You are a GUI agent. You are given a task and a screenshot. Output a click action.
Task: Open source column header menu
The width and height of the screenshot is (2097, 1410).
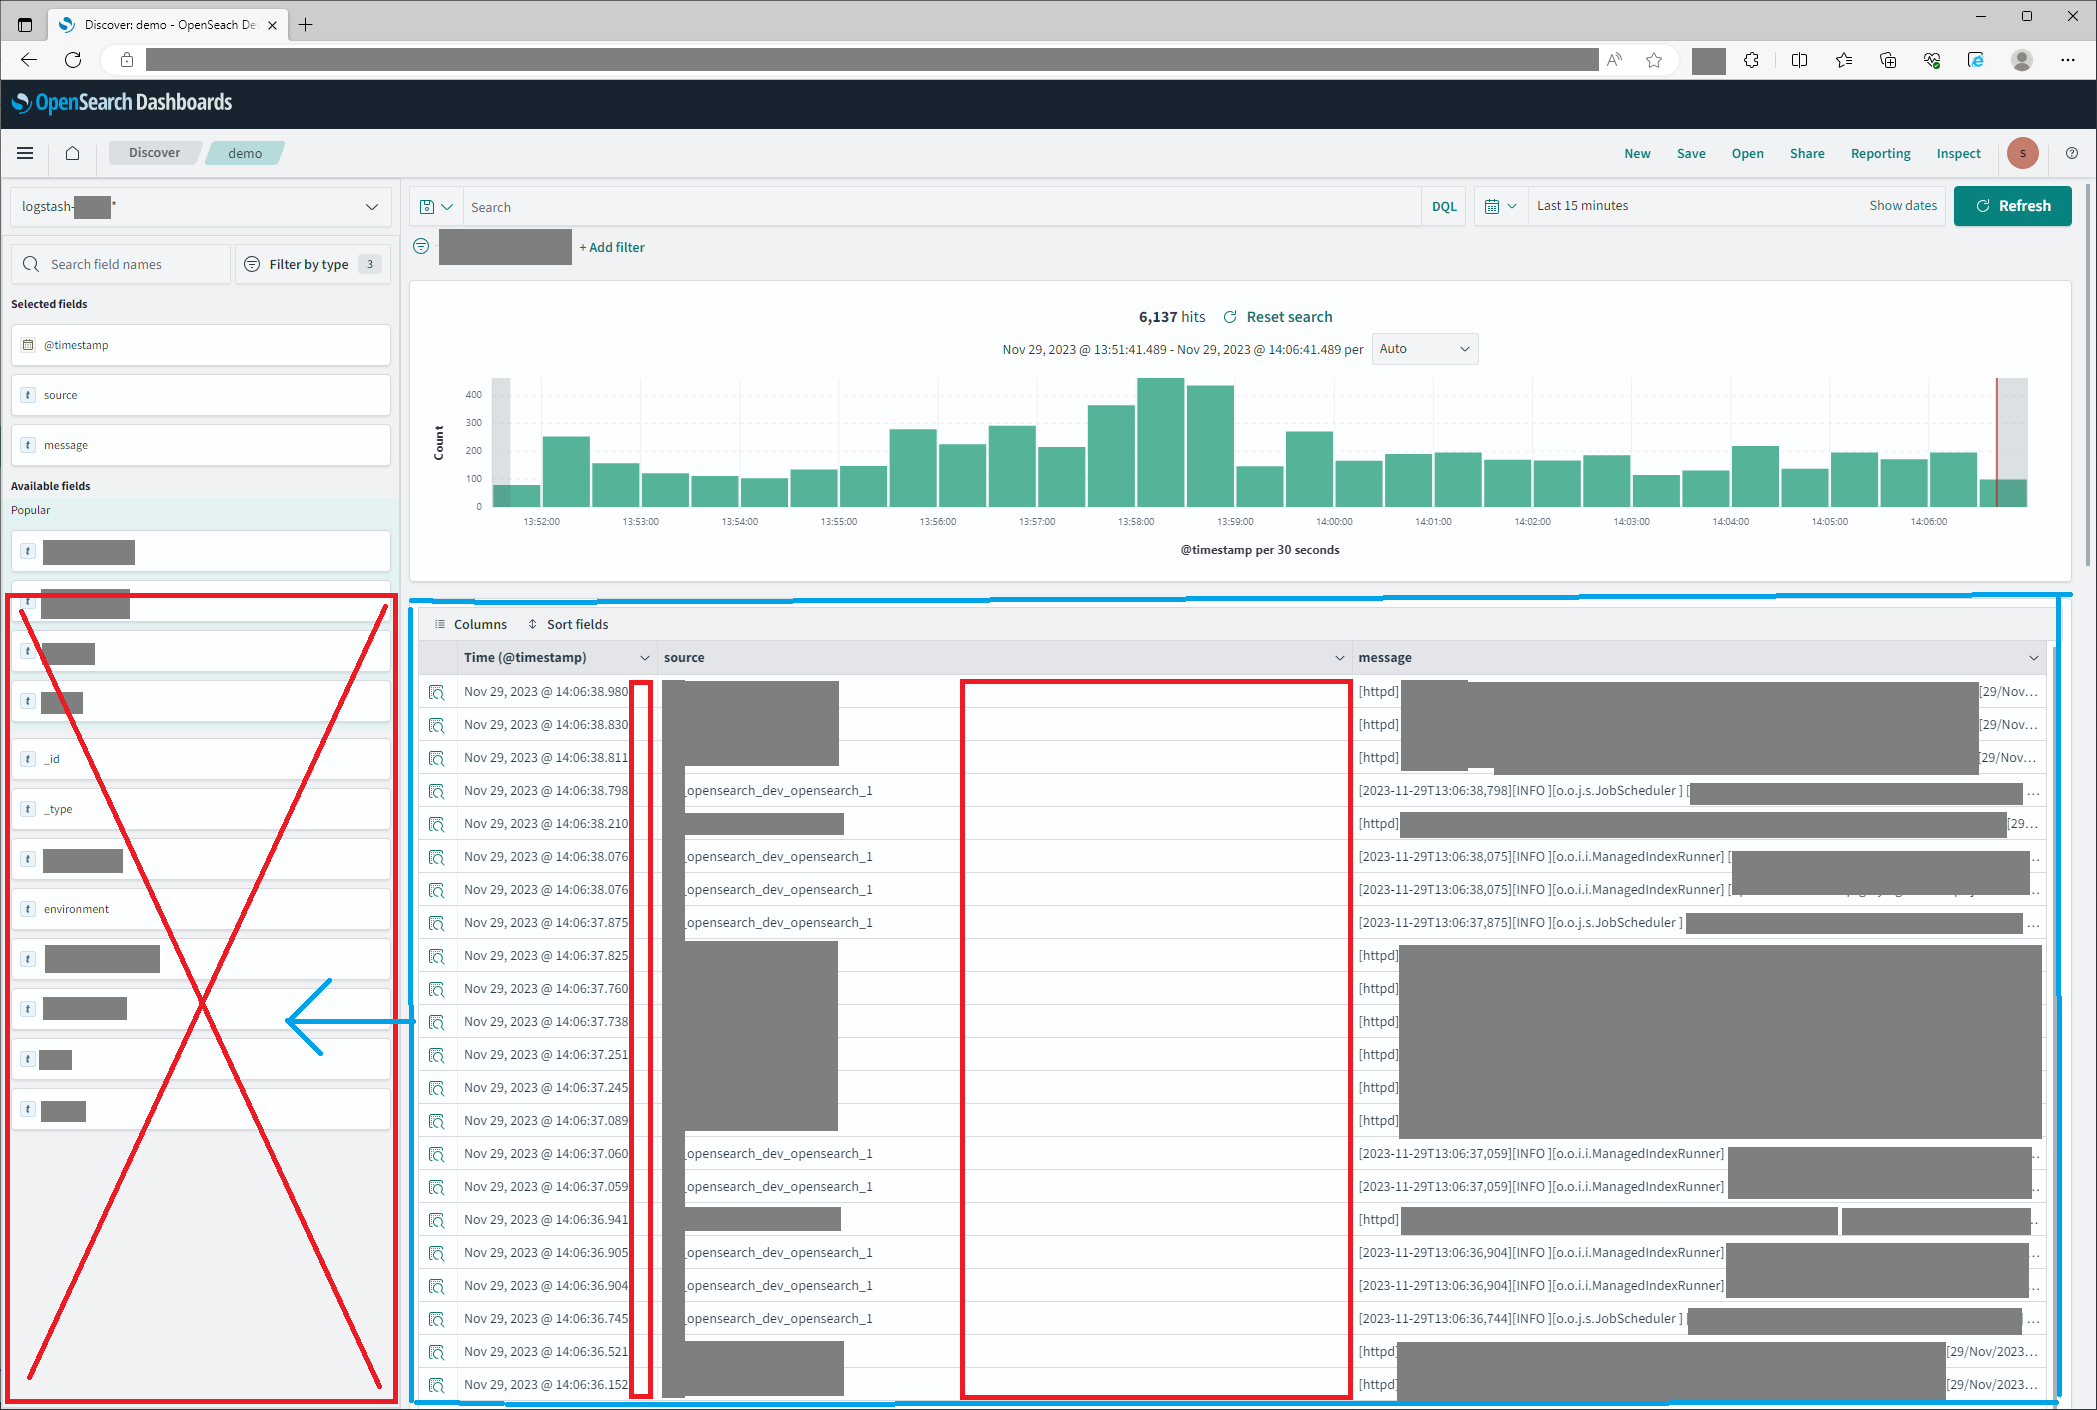(x=1339, y=658)
